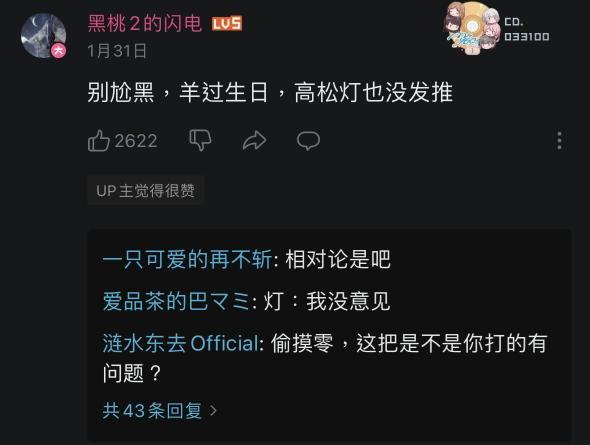
Task: Click the LV5 level badge
Action: (x=227, y=24)
